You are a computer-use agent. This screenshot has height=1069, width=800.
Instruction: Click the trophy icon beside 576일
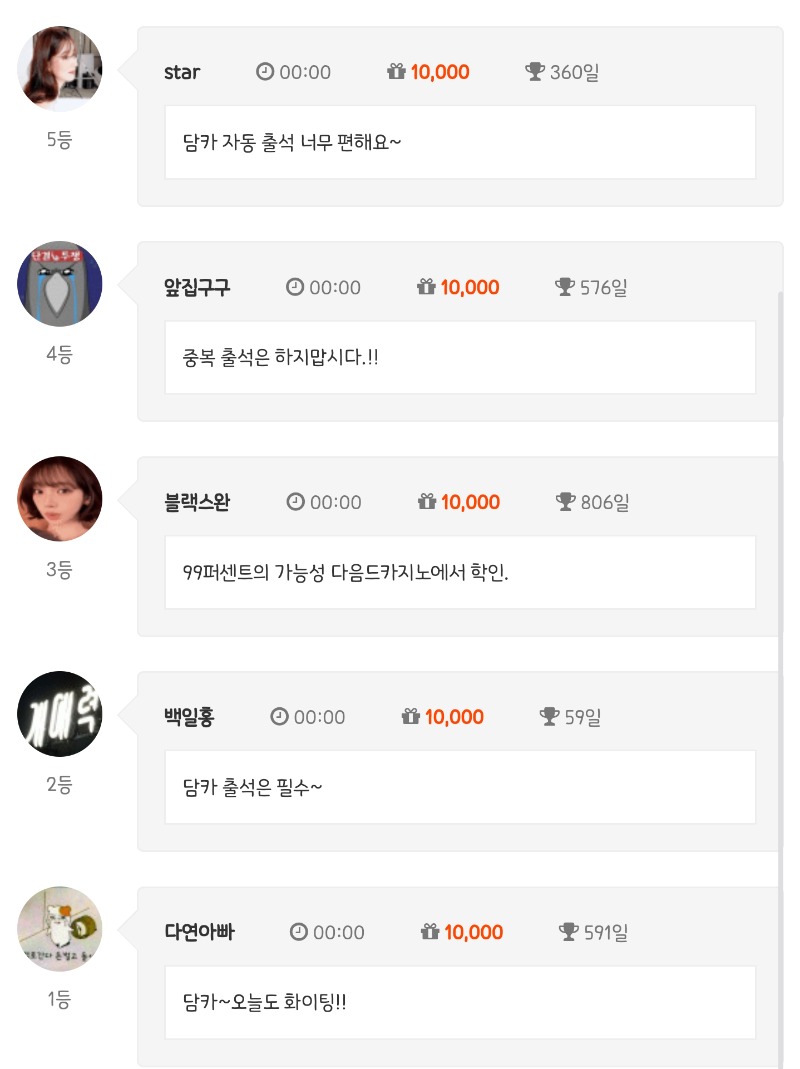(x=565, y=287)
